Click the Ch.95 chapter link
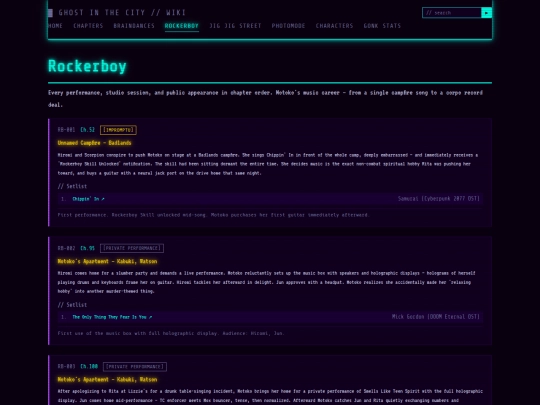Screen dimensions: 540x405 click(x=87, y=248)
